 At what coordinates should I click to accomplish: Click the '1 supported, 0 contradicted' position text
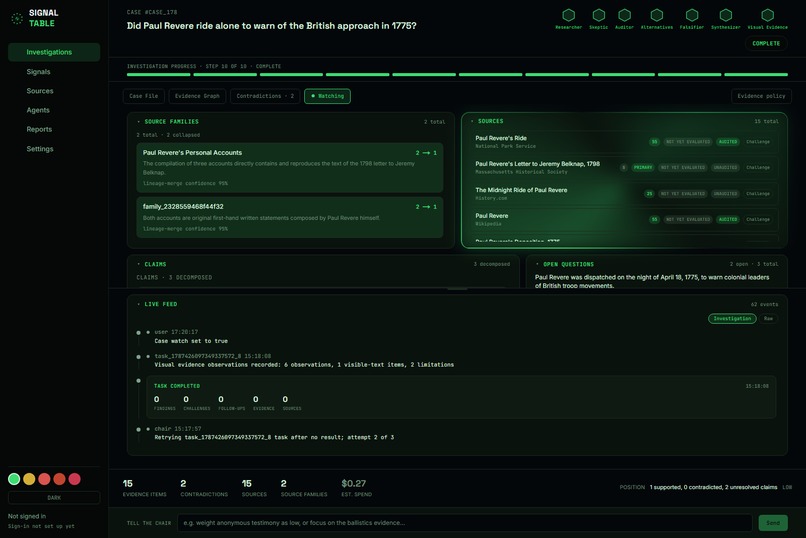713,487
